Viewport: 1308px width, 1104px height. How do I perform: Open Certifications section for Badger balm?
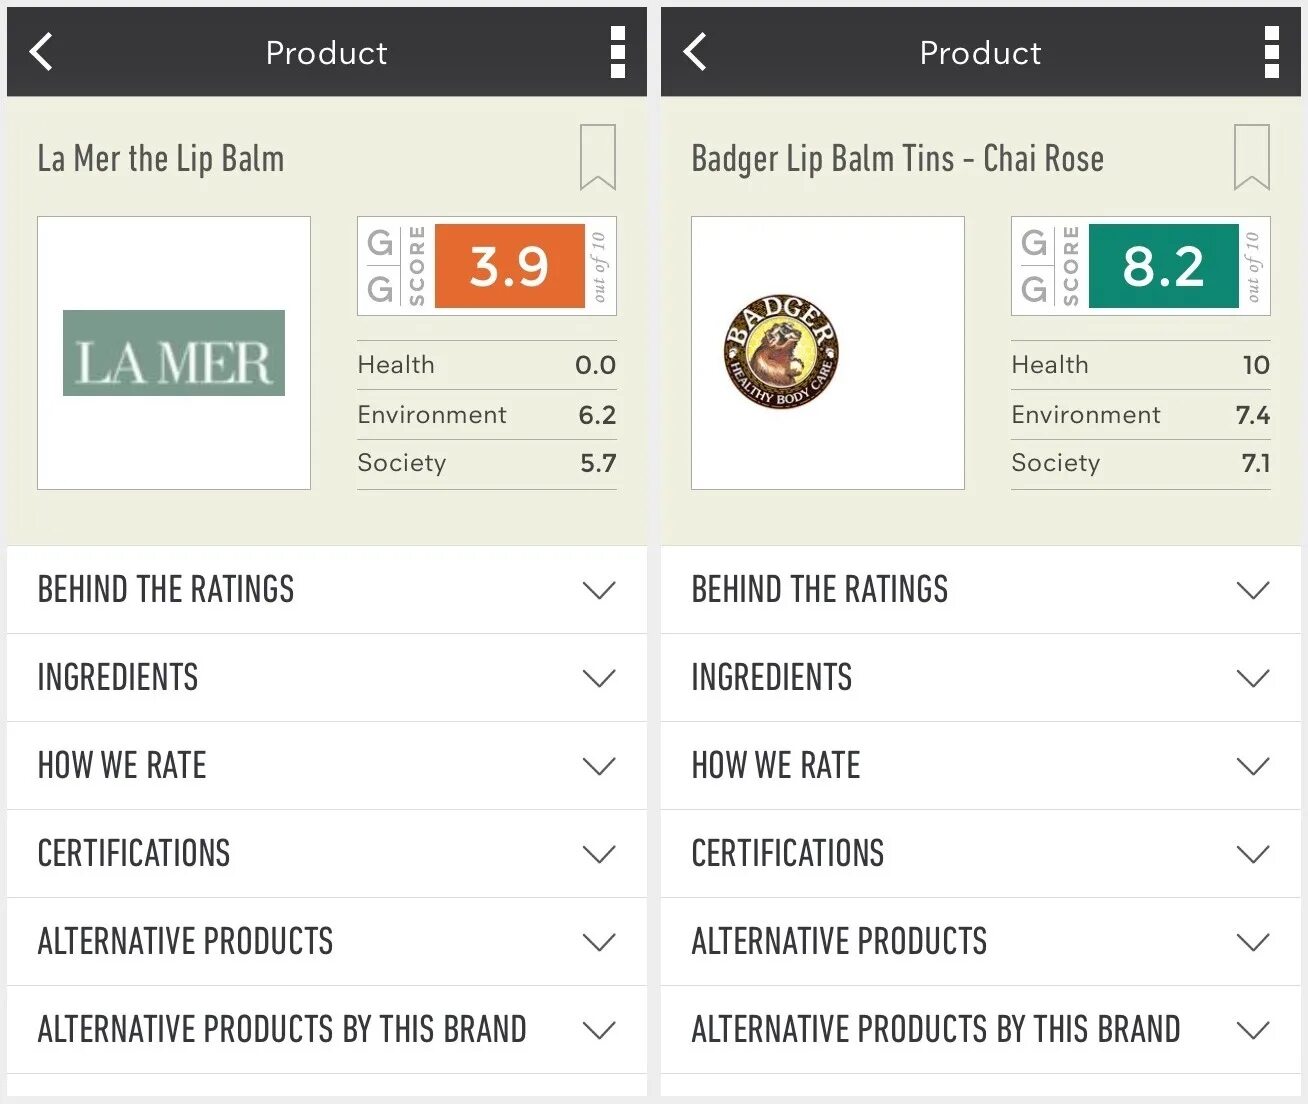[x=980, y=854]
